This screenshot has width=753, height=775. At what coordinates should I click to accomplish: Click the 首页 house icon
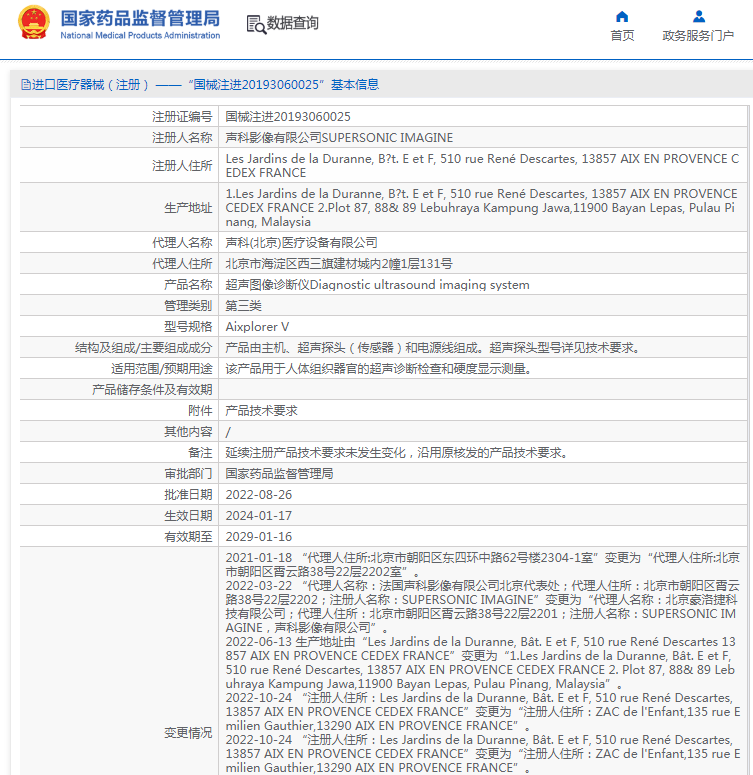coord(622,16)
